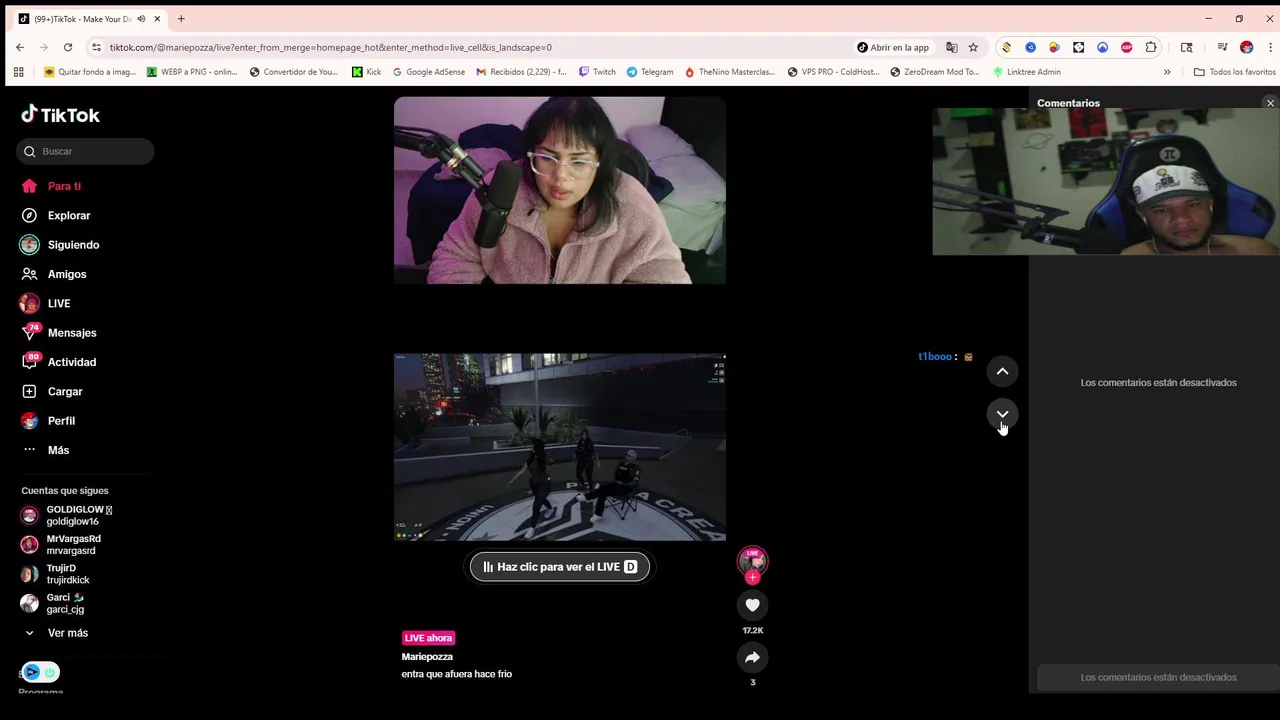Screen dimensions: 1280x720
Task: Open TheNino Masterclass bookmark
Action: 729,72
